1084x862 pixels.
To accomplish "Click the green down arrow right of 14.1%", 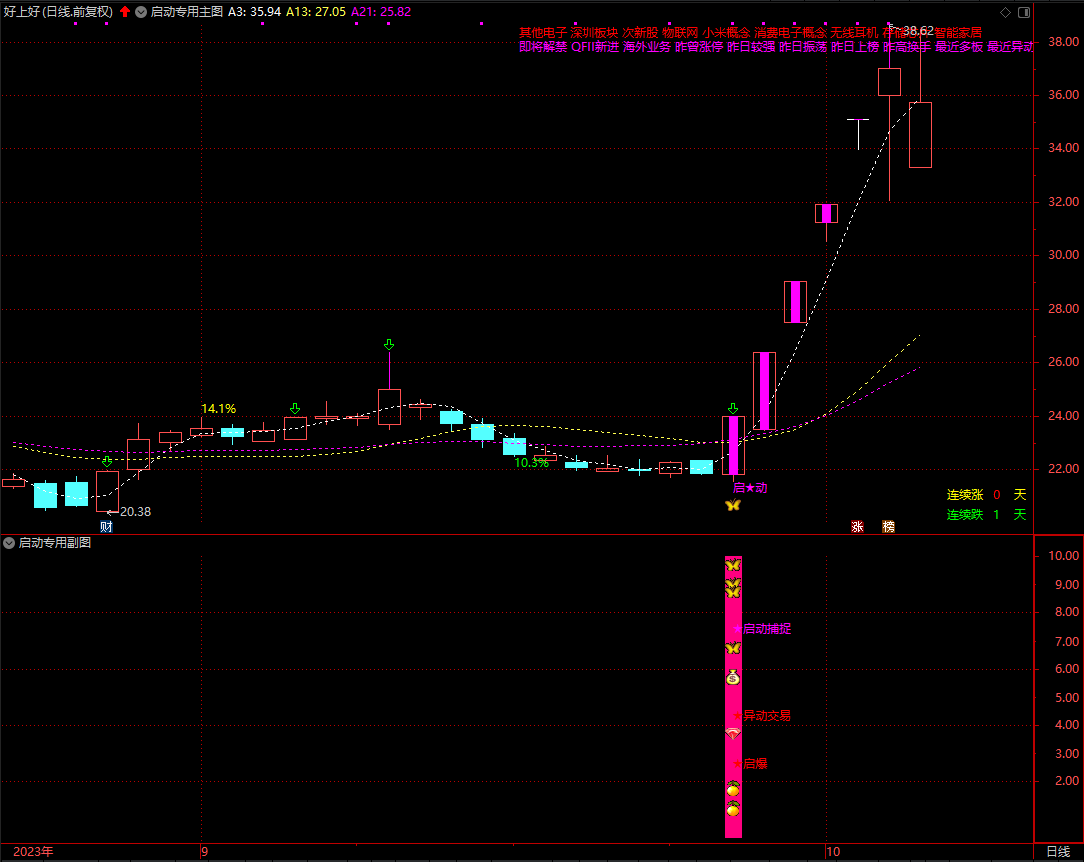I will [295, 409].
